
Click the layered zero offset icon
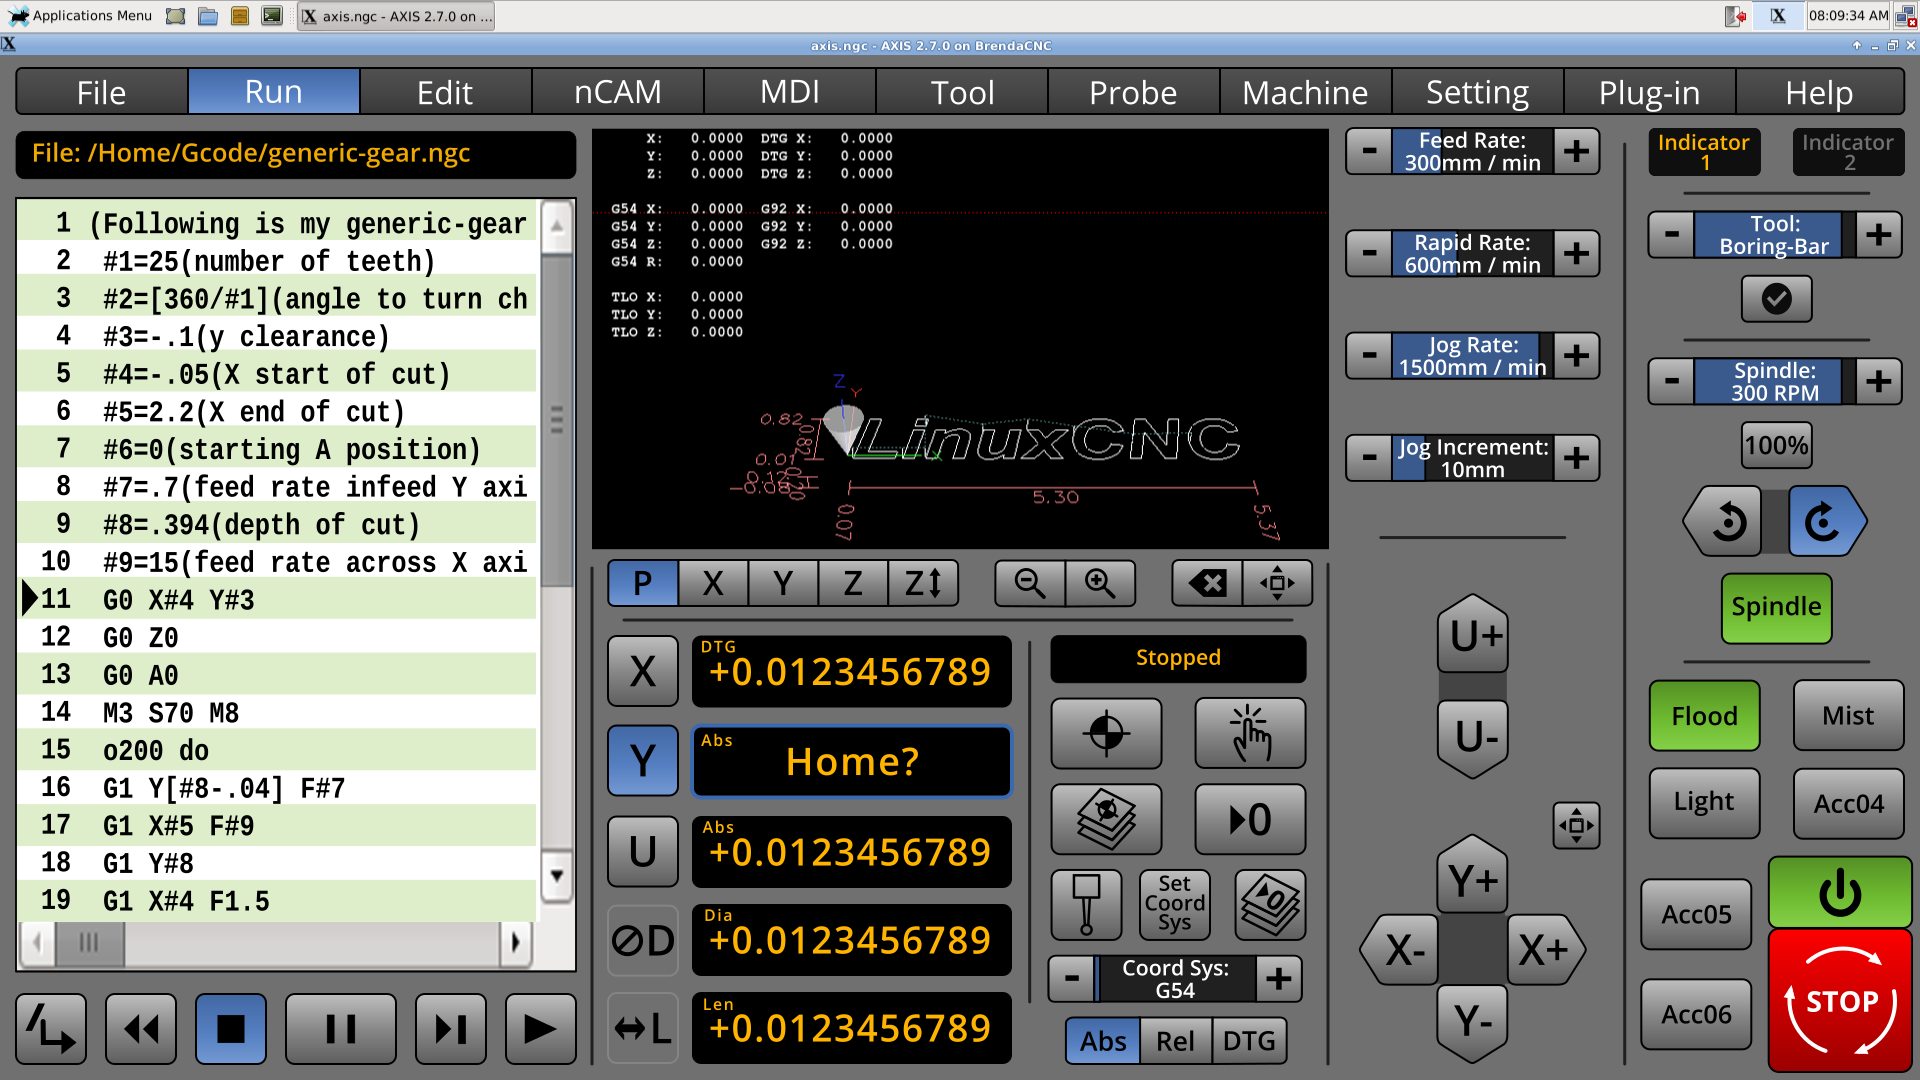click(1270, 905)
